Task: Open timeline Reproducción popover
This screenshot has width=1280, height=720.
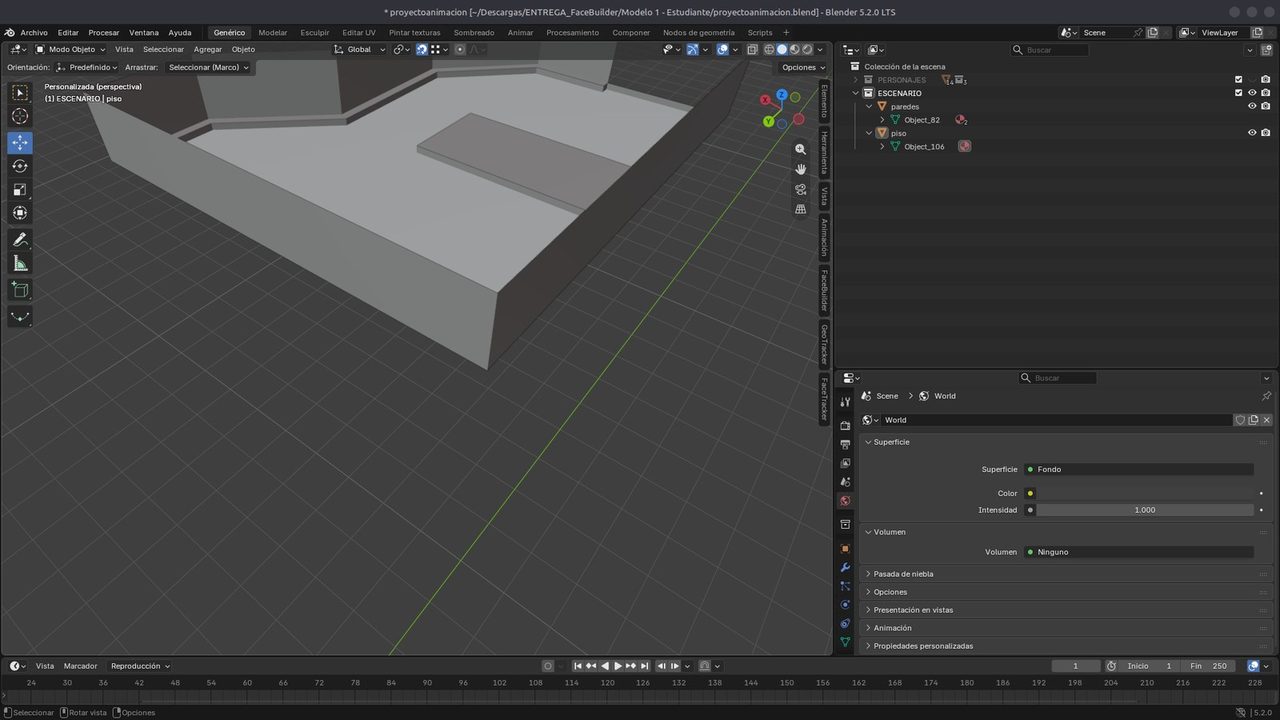Action: [140, 666]
